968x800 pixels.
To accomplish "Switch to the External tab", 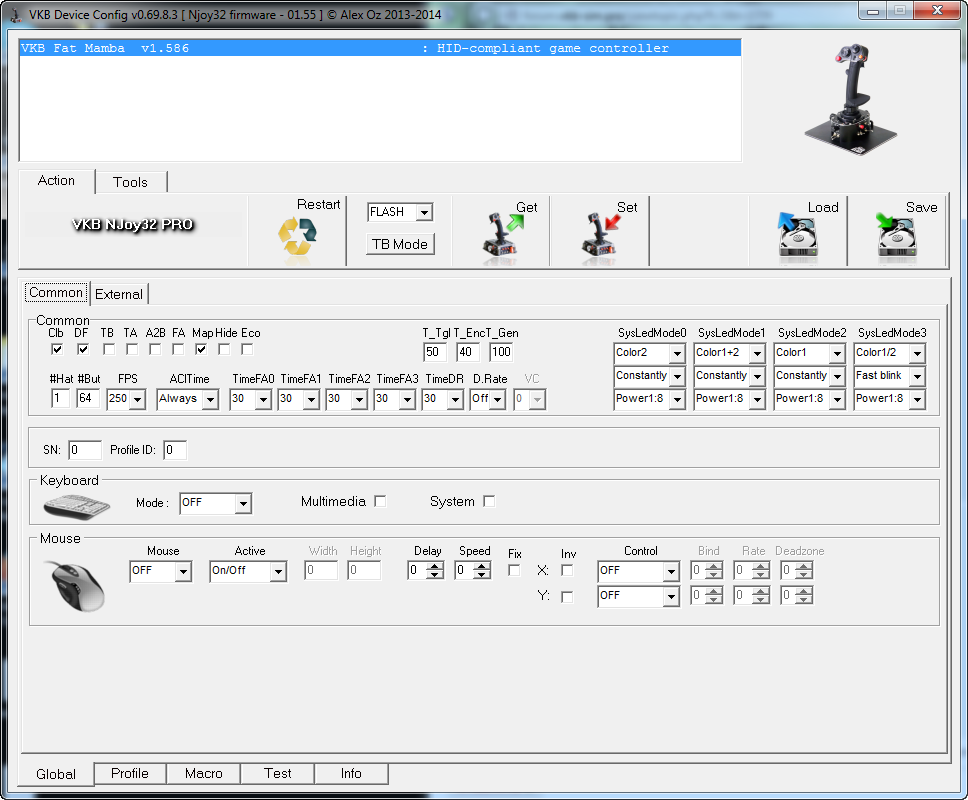I will [x=119, y=294].
